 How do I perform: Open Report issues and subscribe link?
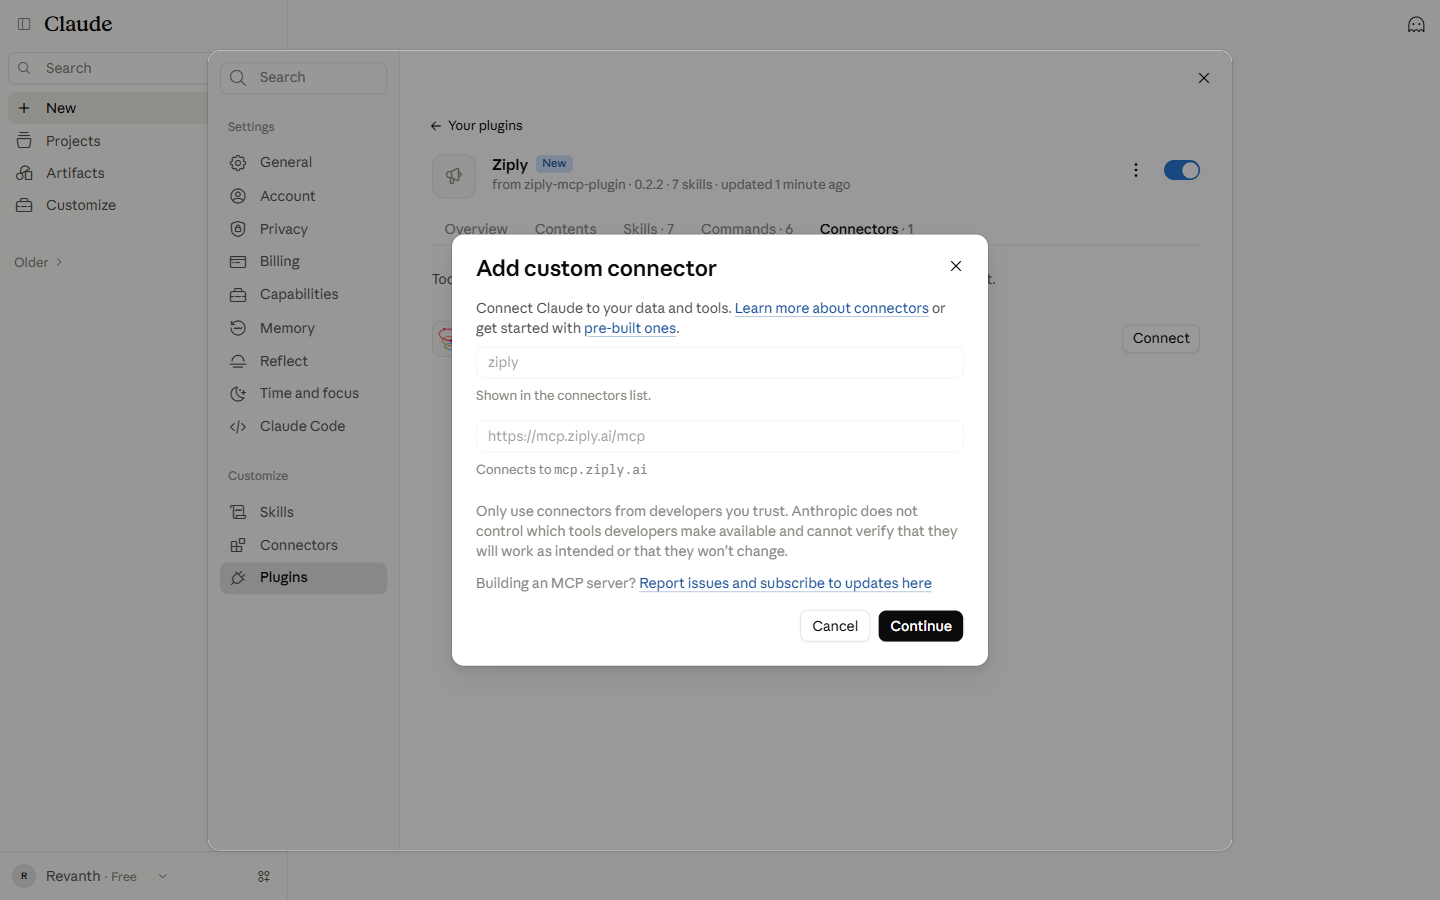pos(785,583)
